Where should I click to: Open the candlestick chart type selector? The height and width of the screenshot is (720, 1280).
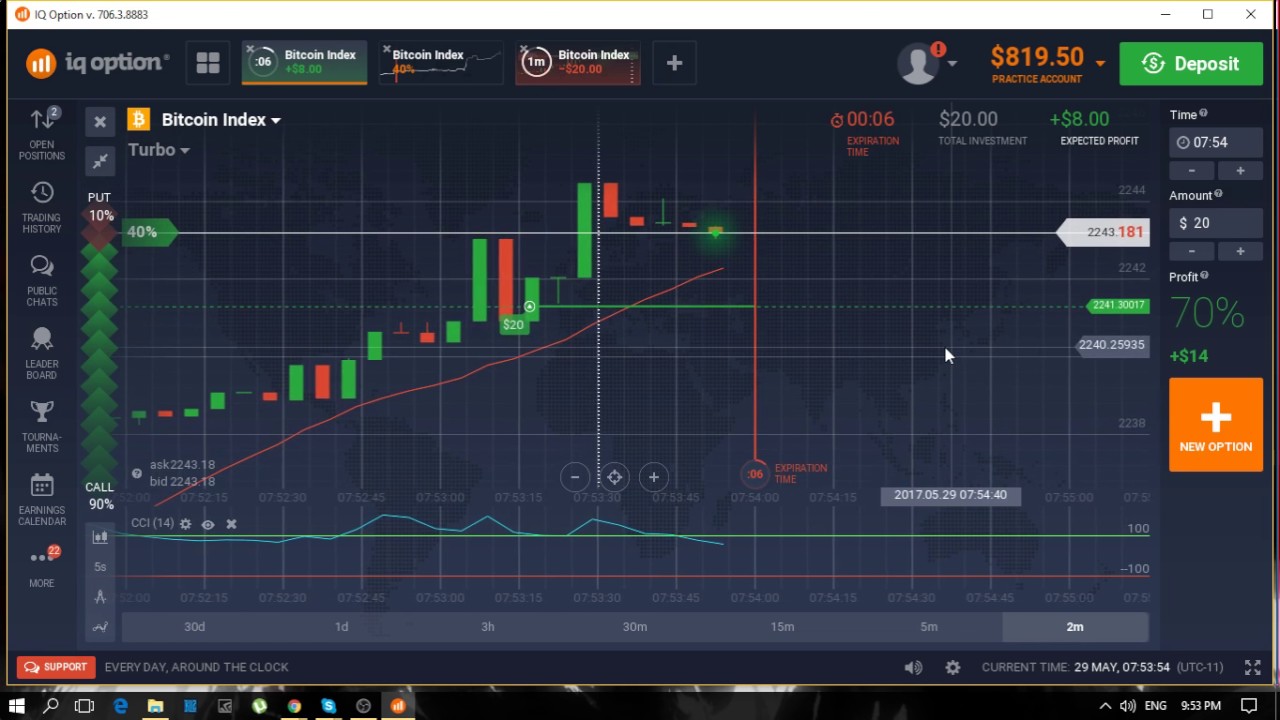click(x=100, y=537)
